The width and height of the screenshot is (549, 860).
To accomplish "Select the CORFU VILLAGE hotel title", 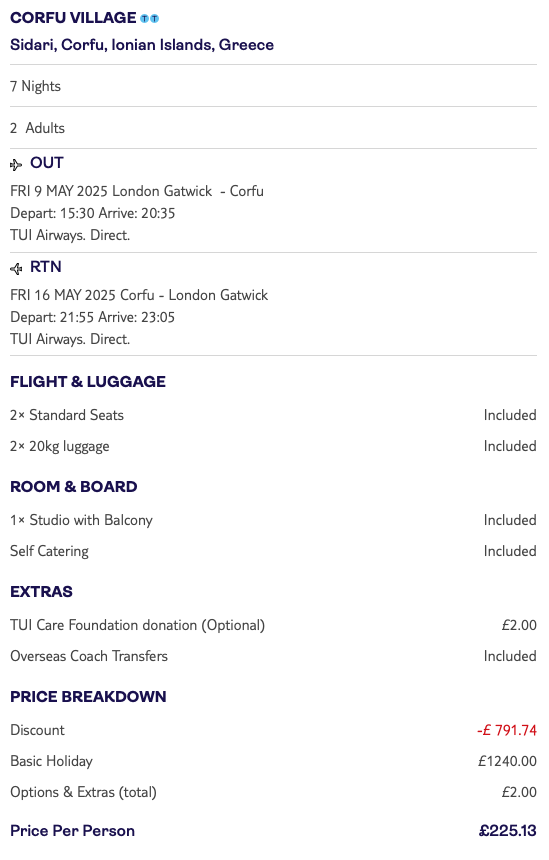I will tap(73, 18).
